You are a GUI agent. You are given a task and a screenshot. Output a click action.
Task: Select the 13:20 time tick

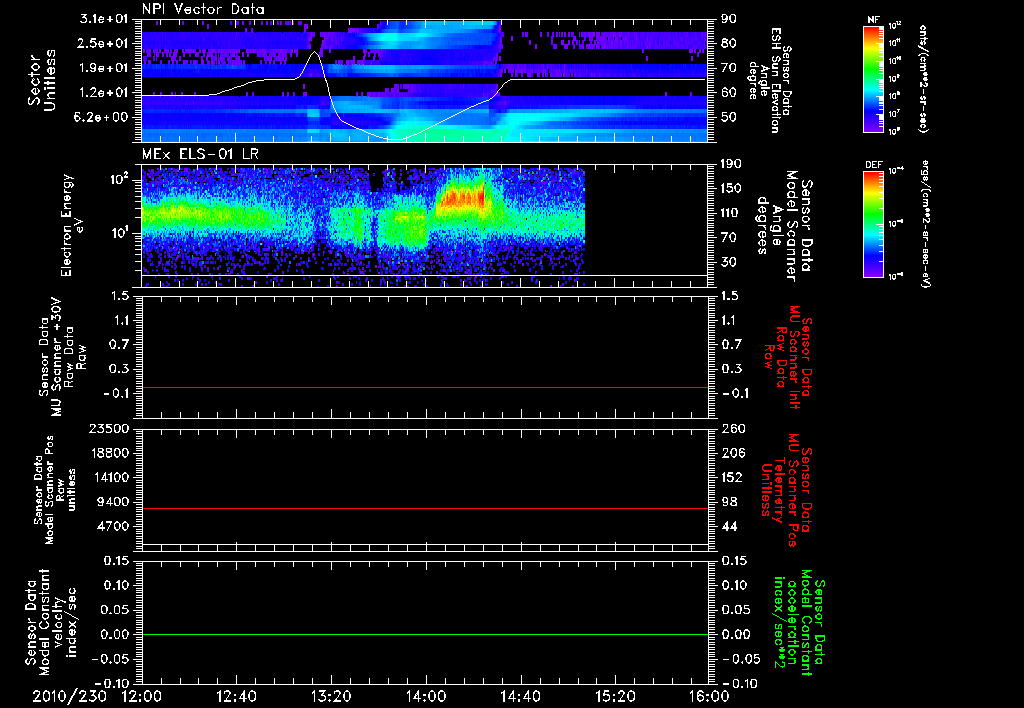pyautogui.click(x=331, y=696)
